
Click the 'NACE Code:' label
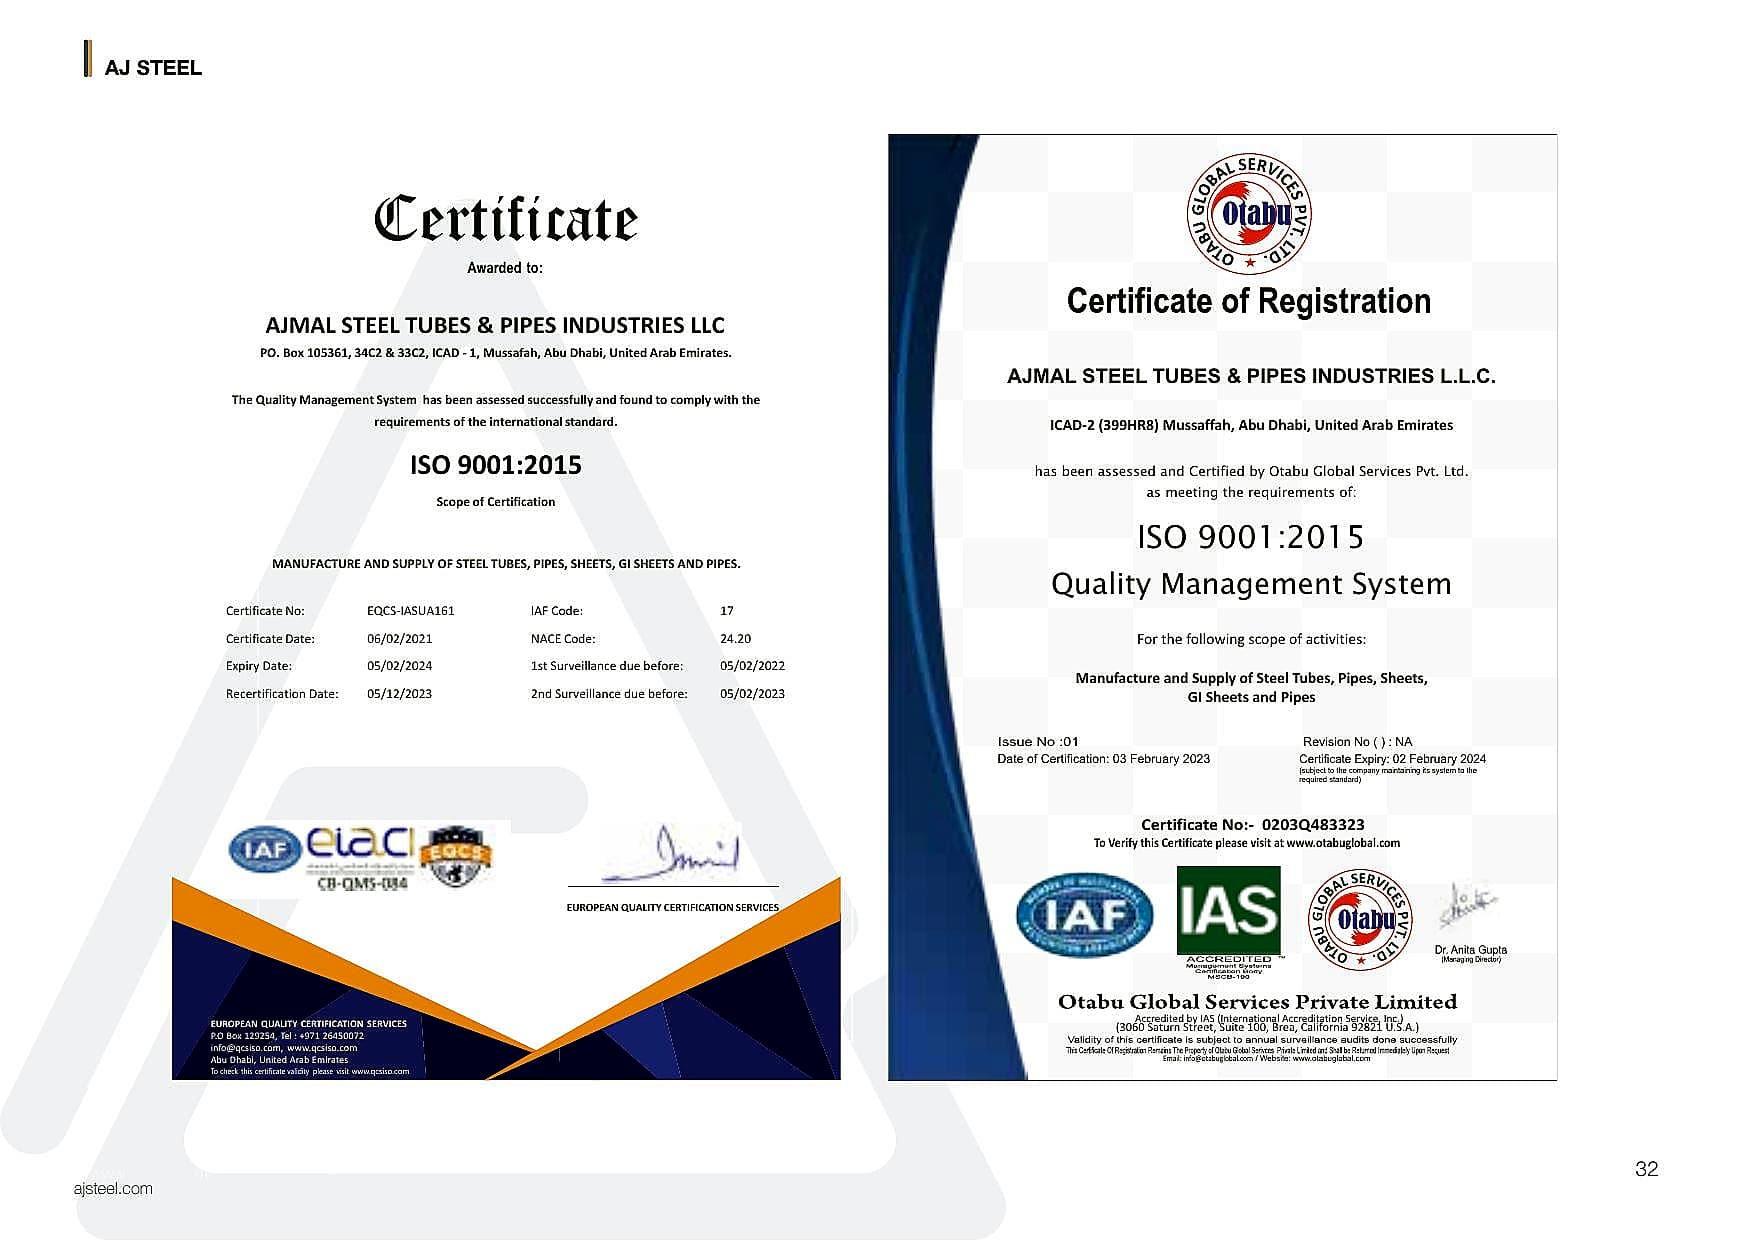pyautogui.click(x=563, y=639)
